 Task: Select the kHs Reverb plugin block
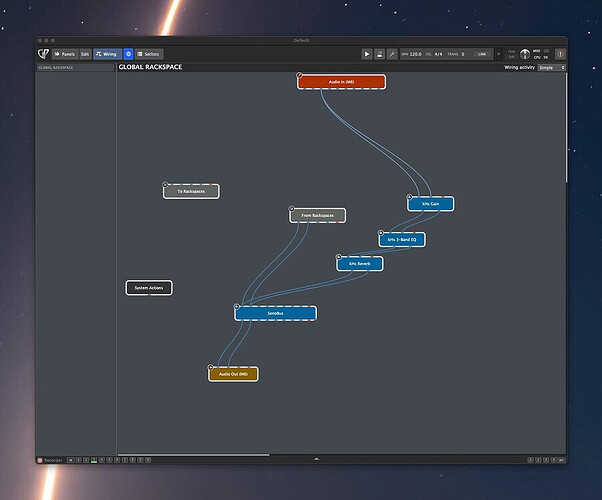click(x=360, y=264)
